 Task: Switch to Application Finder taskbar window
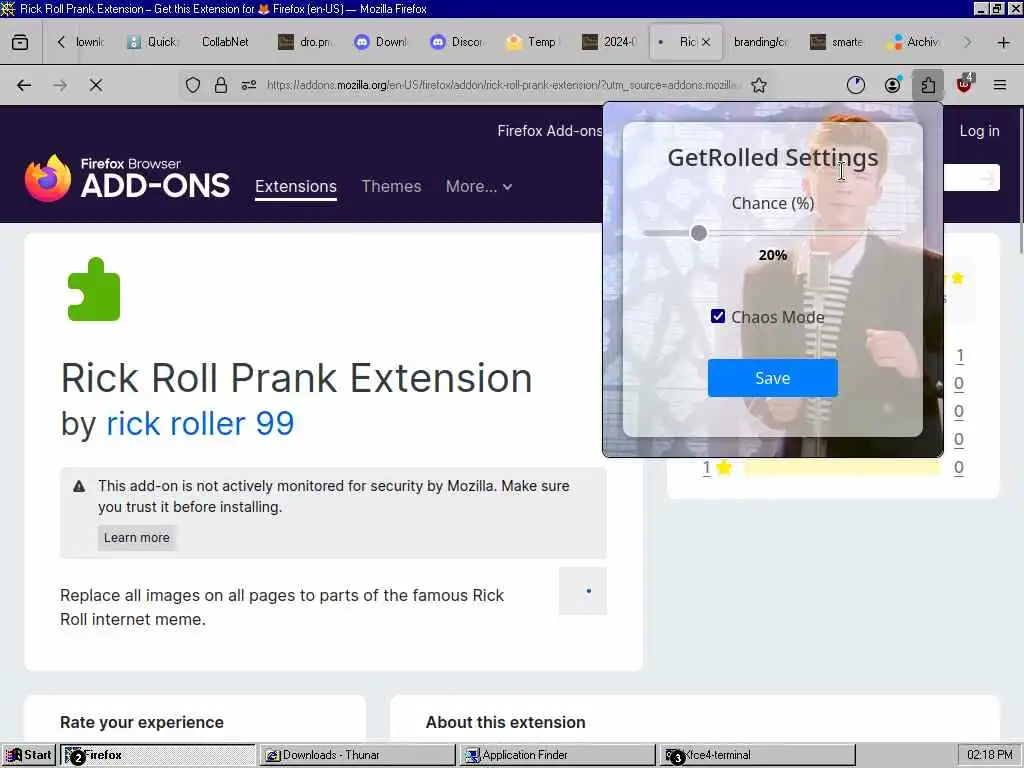pos(557,755)
